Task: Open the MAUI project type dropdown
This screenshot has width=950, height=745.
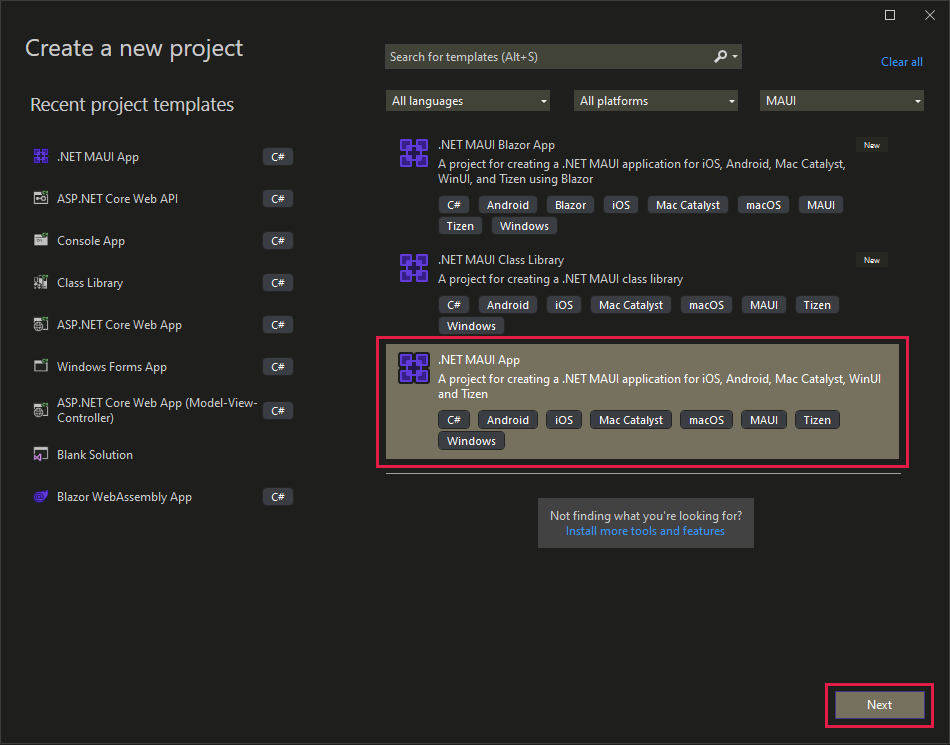Action: (842, 101)
